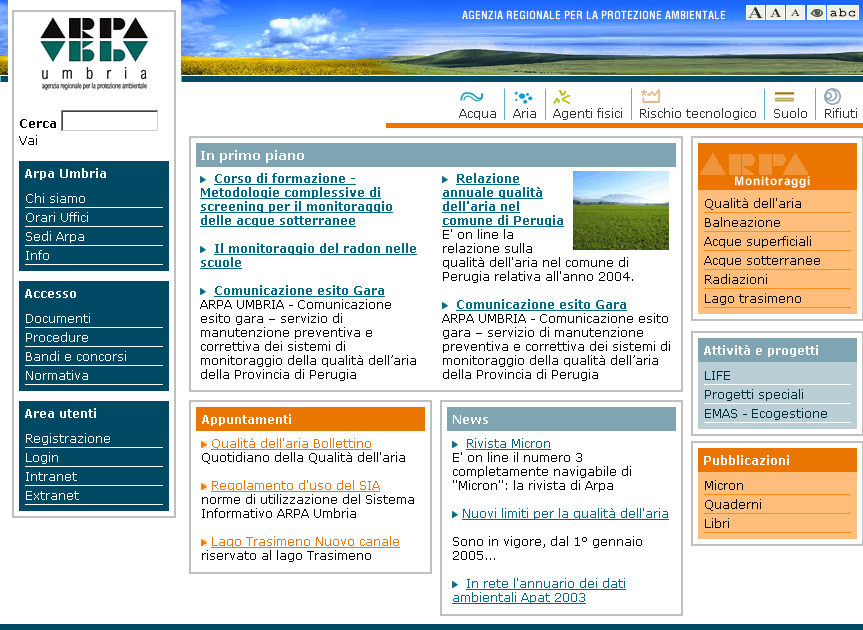The image size is (863, 630).
Task: Open LIFE projects link
Action: tap(717, 375)
